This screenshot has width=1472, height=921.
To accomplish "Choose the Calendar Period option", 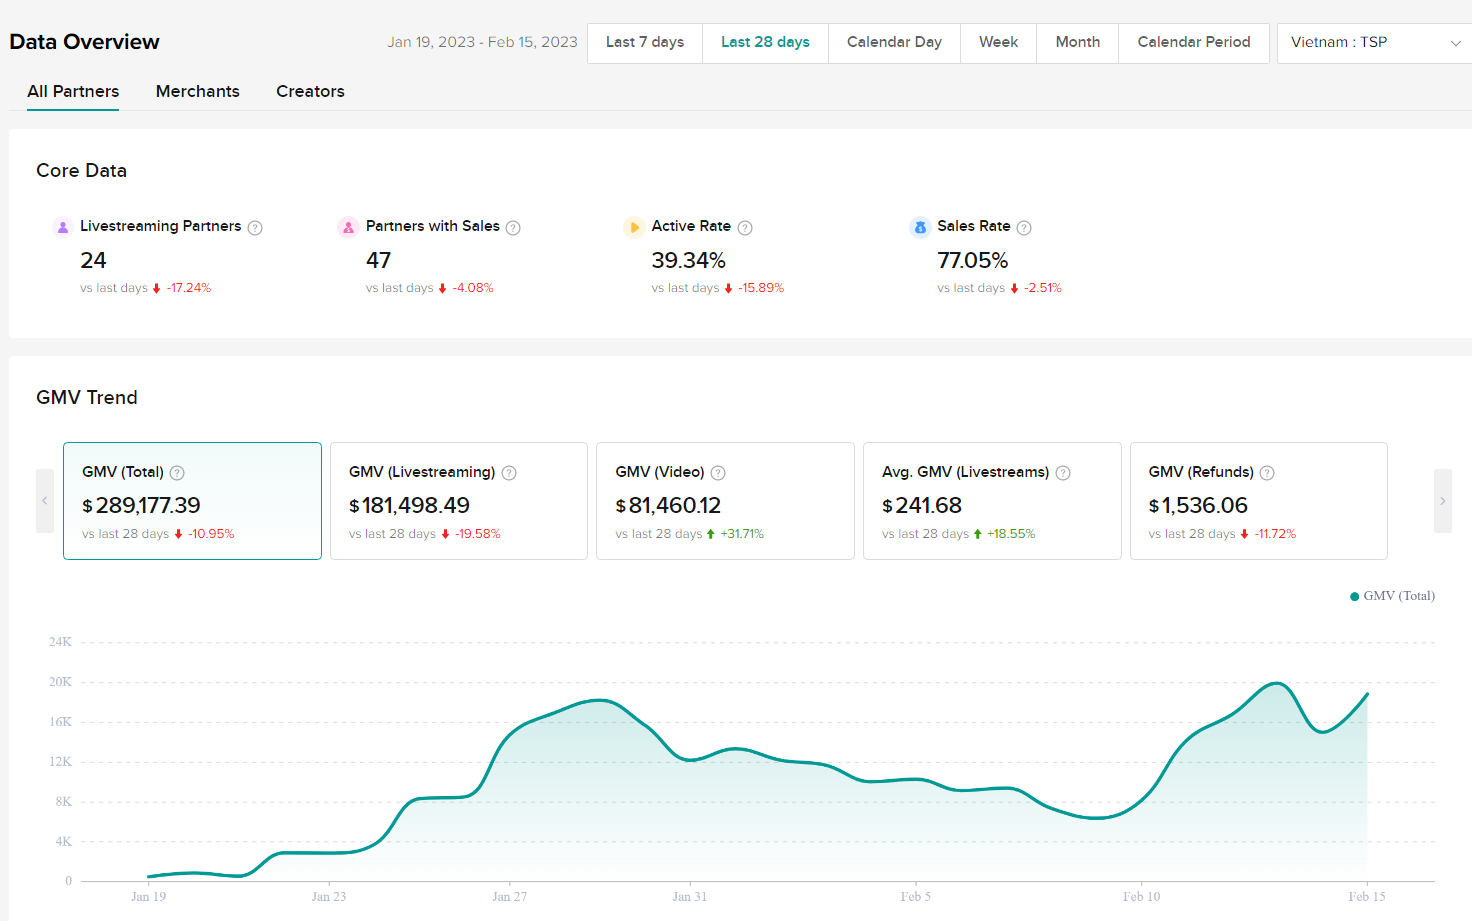I will point(1193,42).
